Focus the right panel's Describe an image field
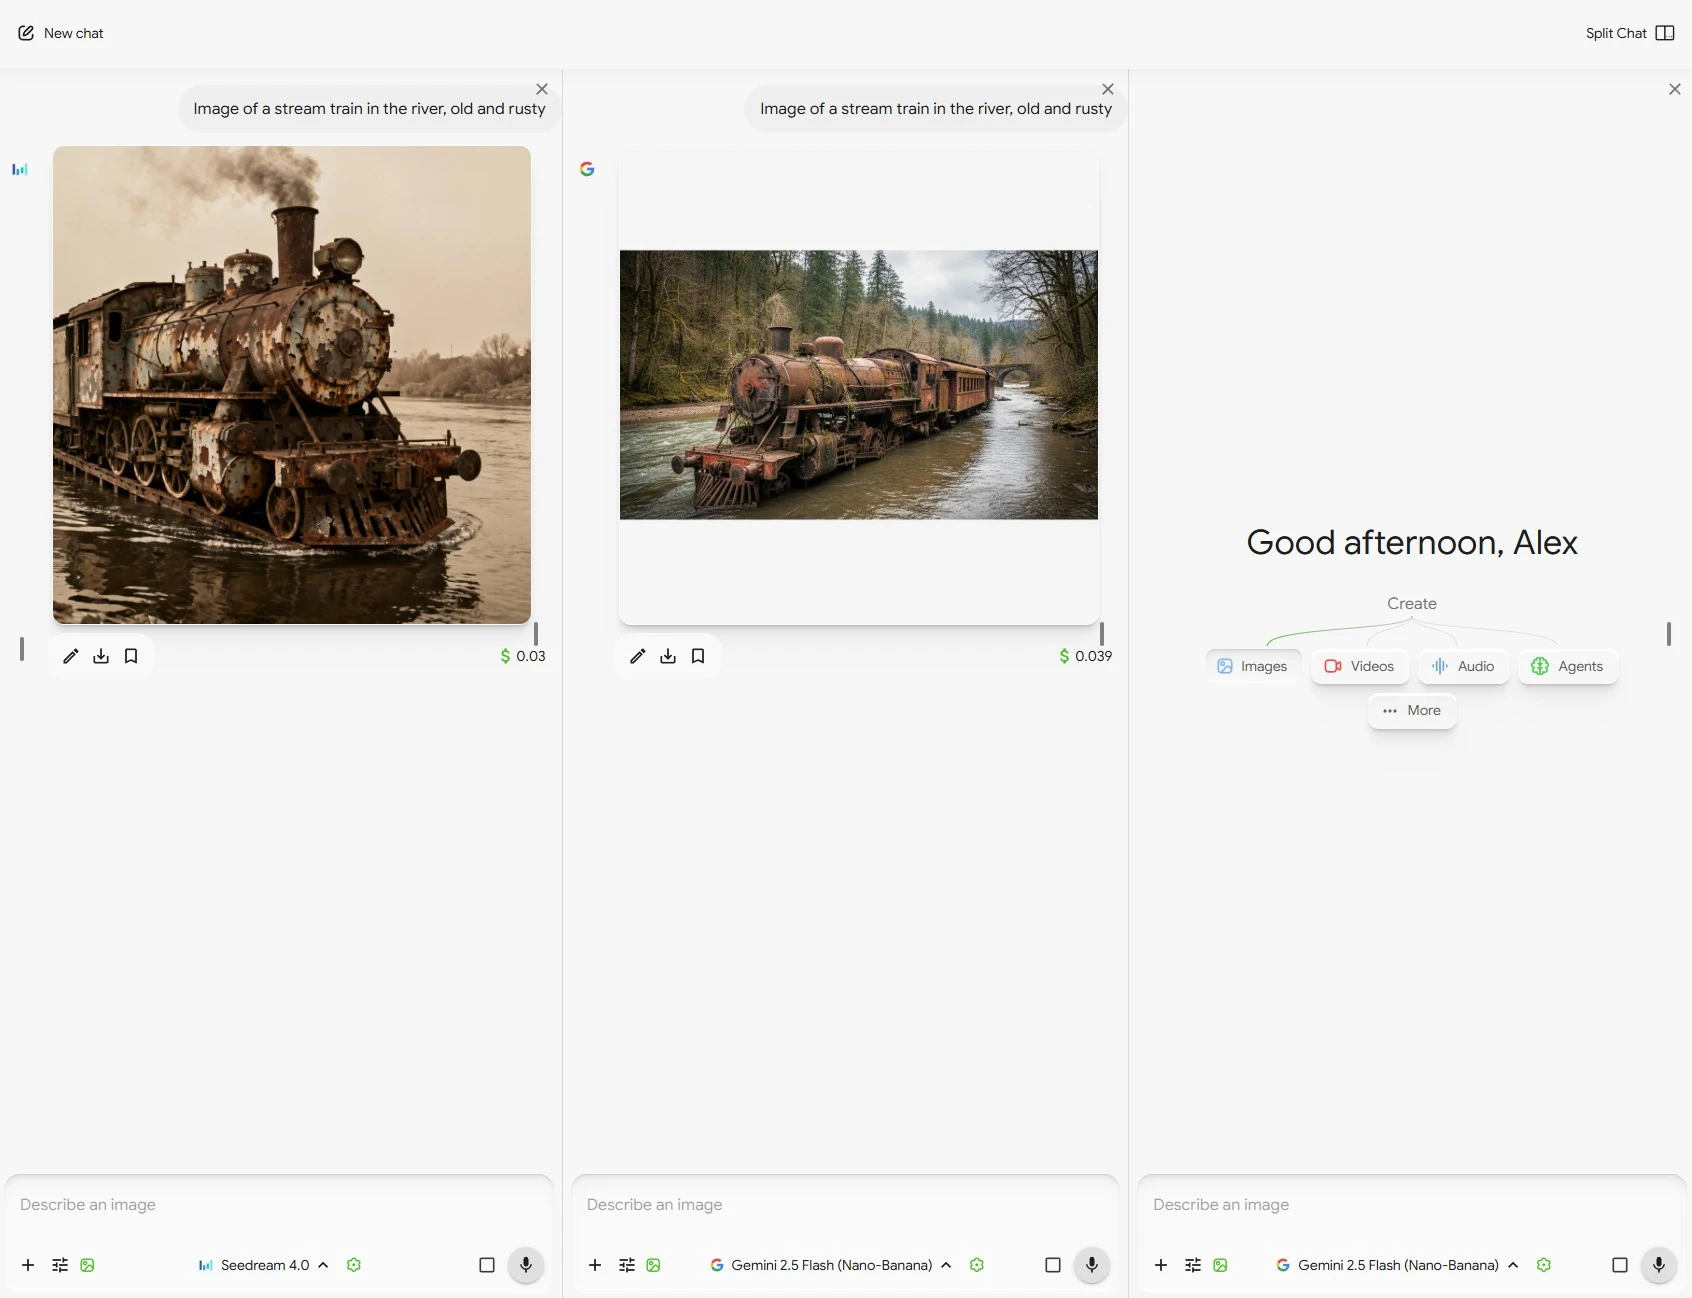The height and width of the screenshot is (1298, 1692). click(x=1410, y=1204)
